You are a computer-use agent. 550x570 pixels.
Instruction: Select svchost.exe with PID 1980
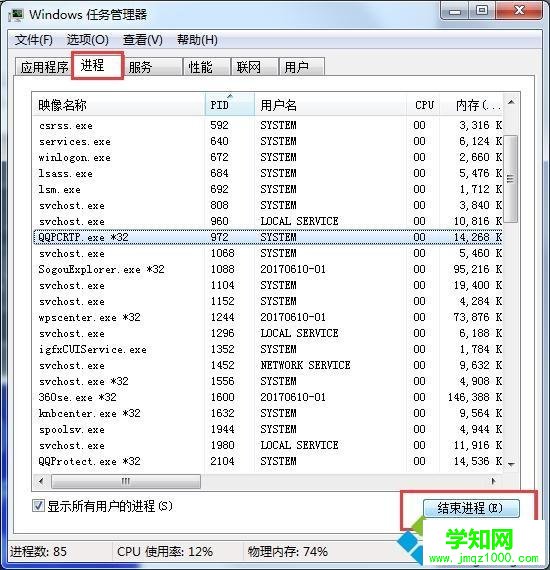pos(268,445)
